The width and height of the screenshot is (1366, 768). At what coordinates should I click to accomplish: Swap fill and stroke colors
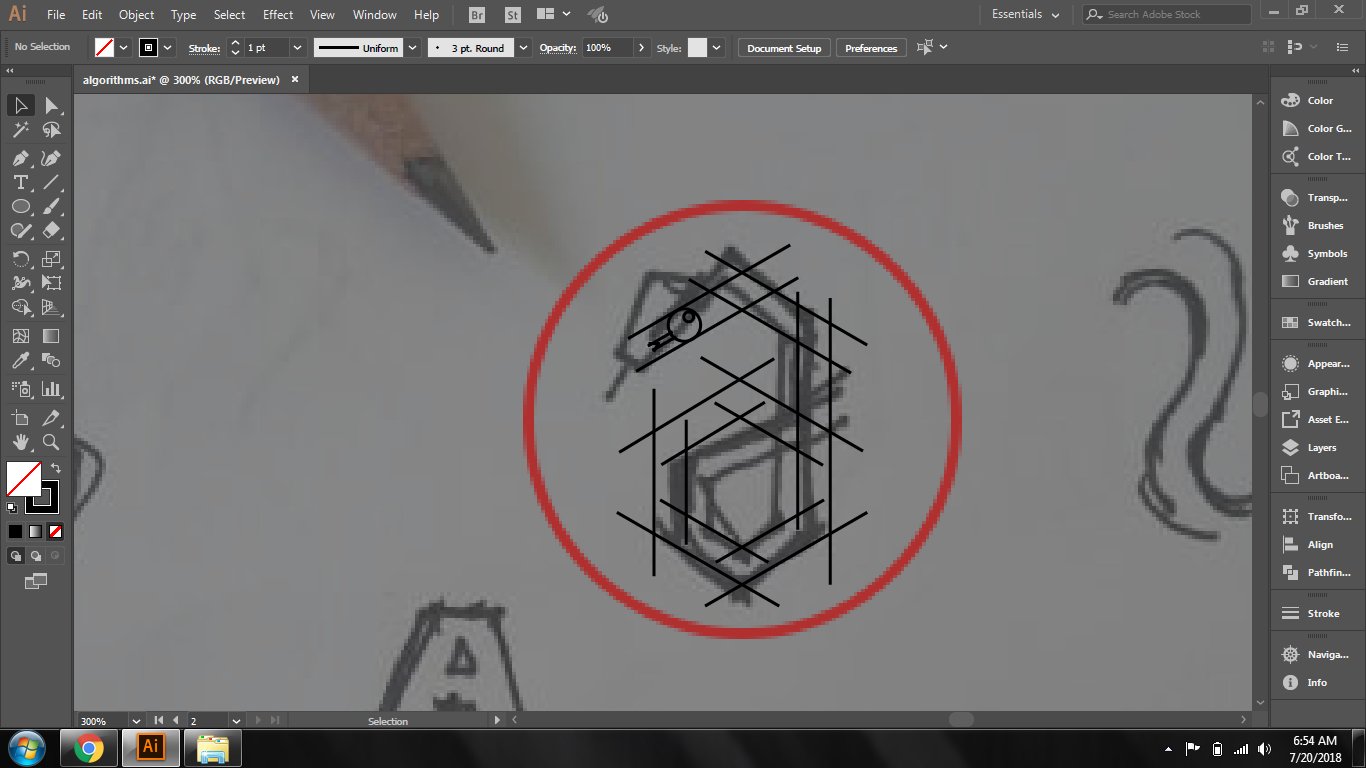(56, 467)
